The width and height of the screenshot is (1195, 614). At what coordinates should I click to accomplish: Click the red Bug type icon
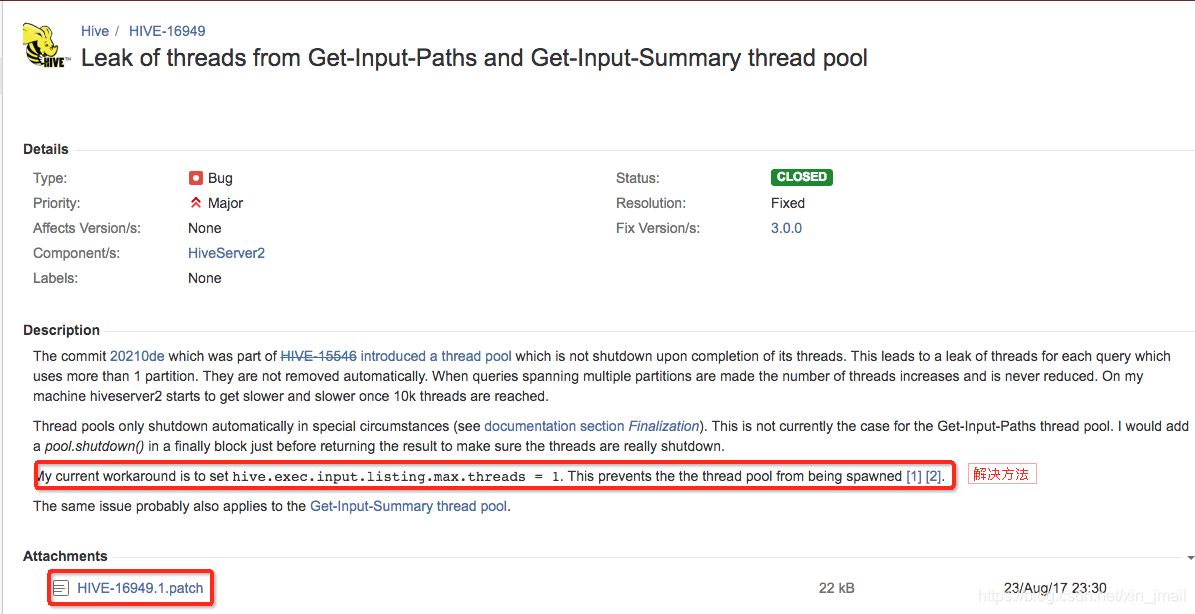pos(196,178)
